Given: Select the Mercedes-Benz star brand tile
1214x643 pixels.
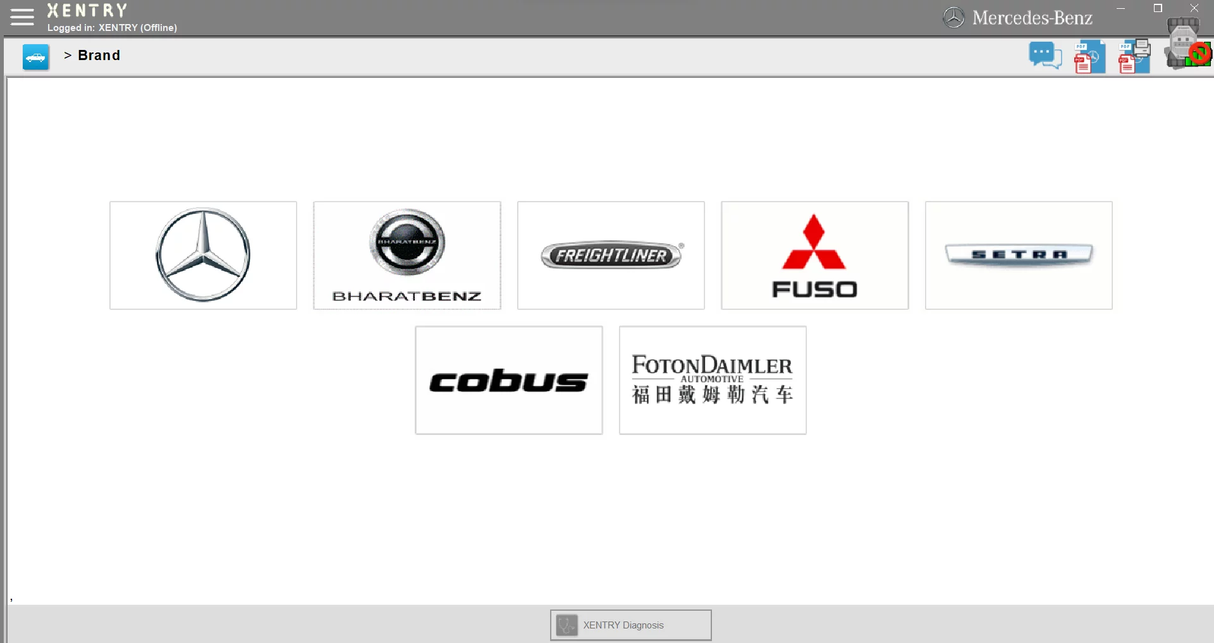Looking at the screenshot, I should (203, 255).
